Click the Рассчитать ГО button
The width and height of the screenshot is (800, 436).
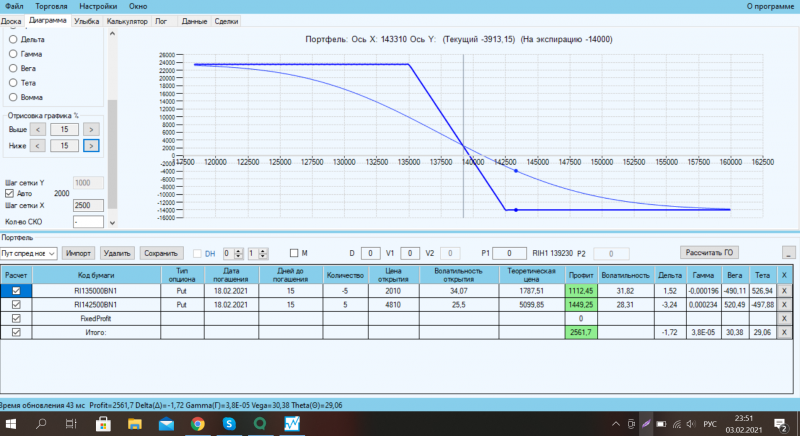pyautogui.click(x=709, y=252)
